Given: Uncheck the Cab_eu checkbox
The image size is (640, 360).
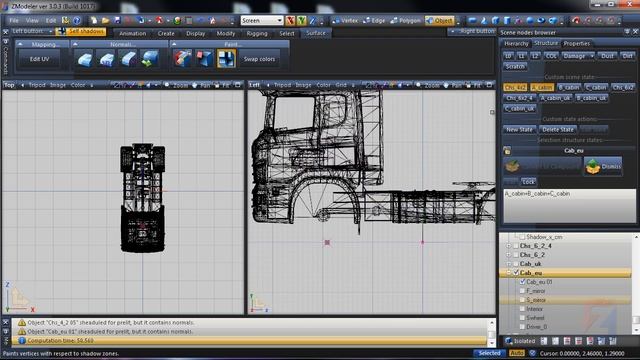Looking at the screenshot, I should [516, 273].
